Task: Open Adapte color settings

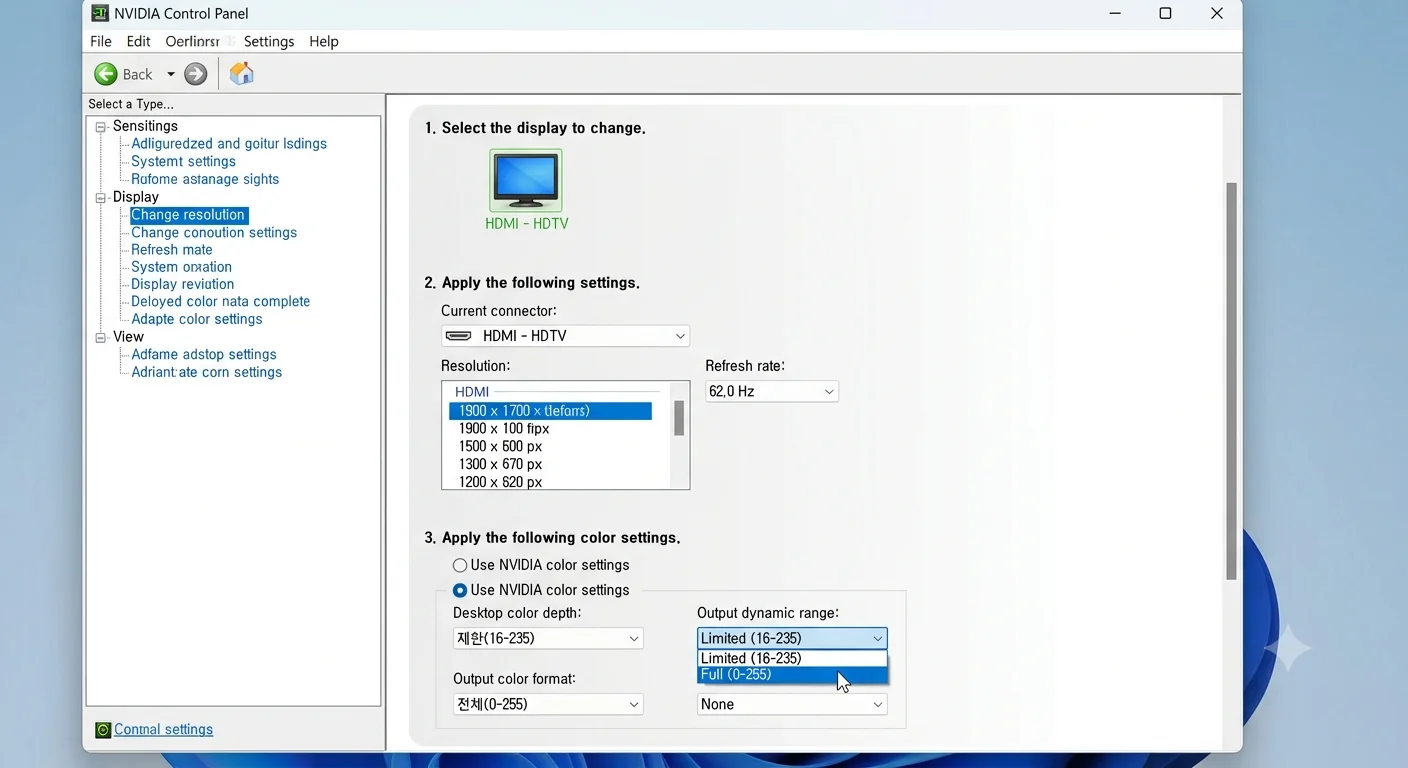Action: coord(197,320)
